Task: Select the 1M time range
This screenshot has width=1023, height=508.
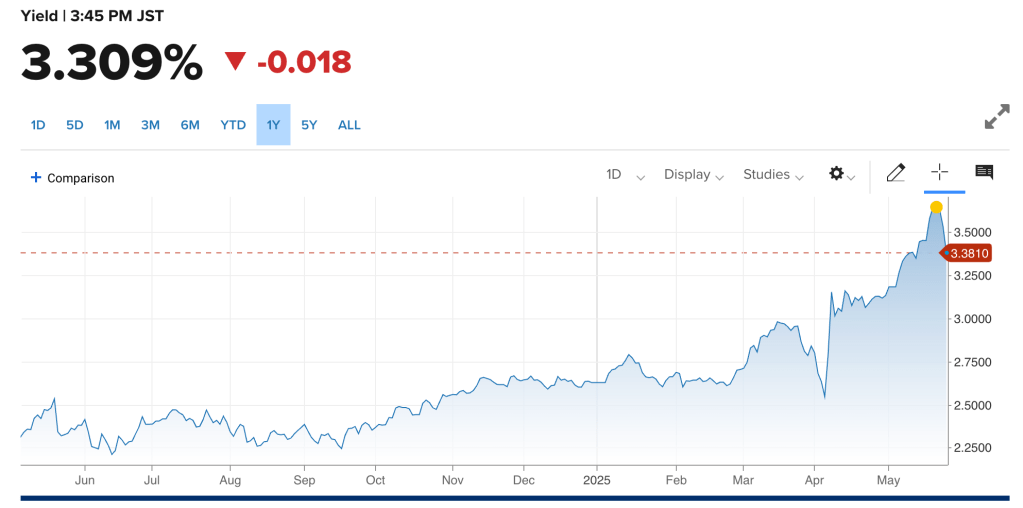Action: click(112, 125)
